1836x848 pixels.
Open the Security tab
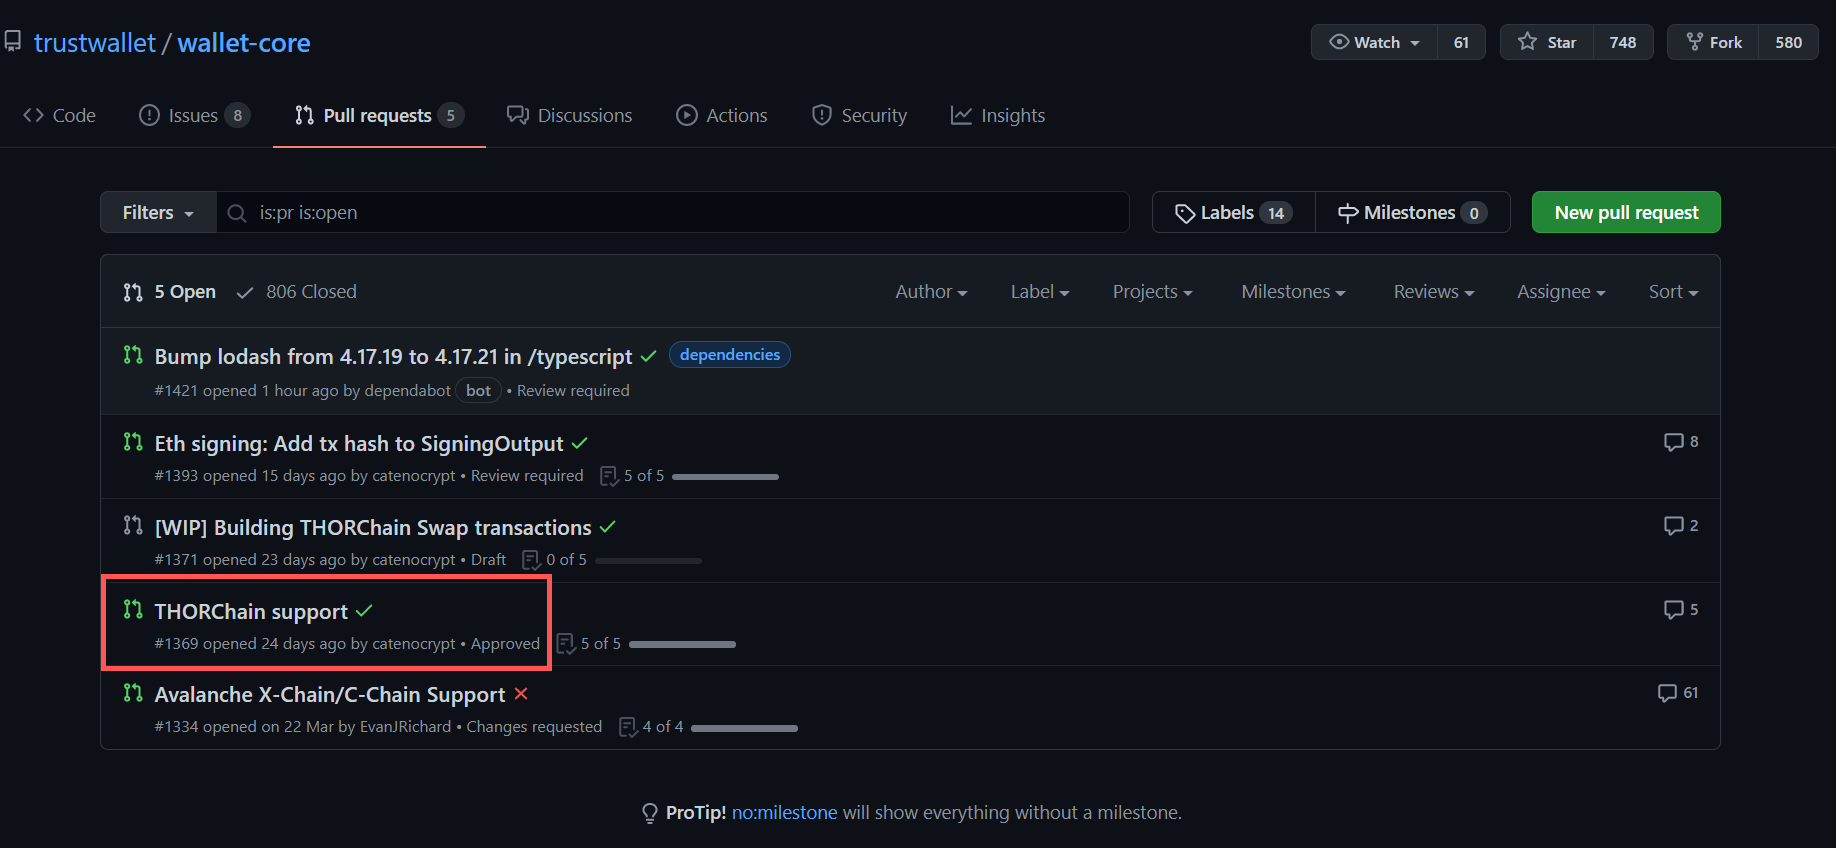coord(860,115)
